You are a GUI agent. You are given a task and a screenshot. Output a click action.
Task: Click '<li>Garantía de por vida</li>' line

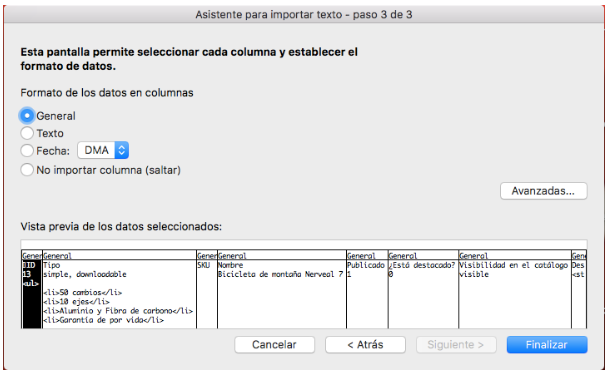tap(103, 320)
